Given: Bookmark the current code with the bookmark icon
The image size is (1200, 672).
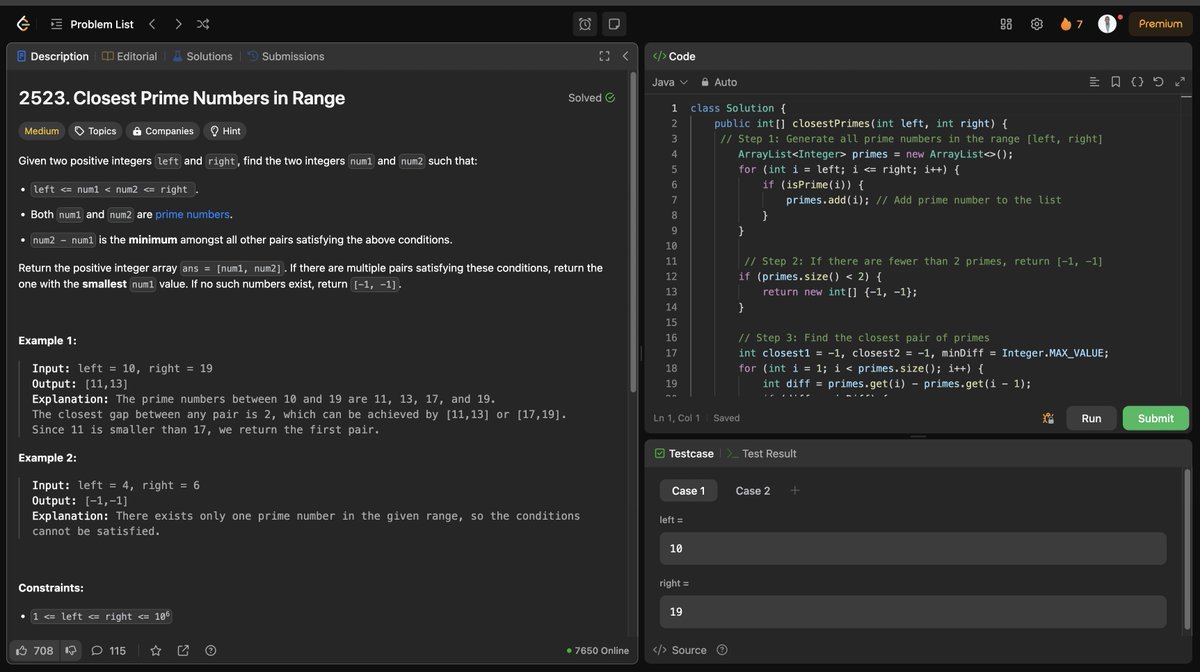Looking at the screenshot, I should click(1115, 81).
